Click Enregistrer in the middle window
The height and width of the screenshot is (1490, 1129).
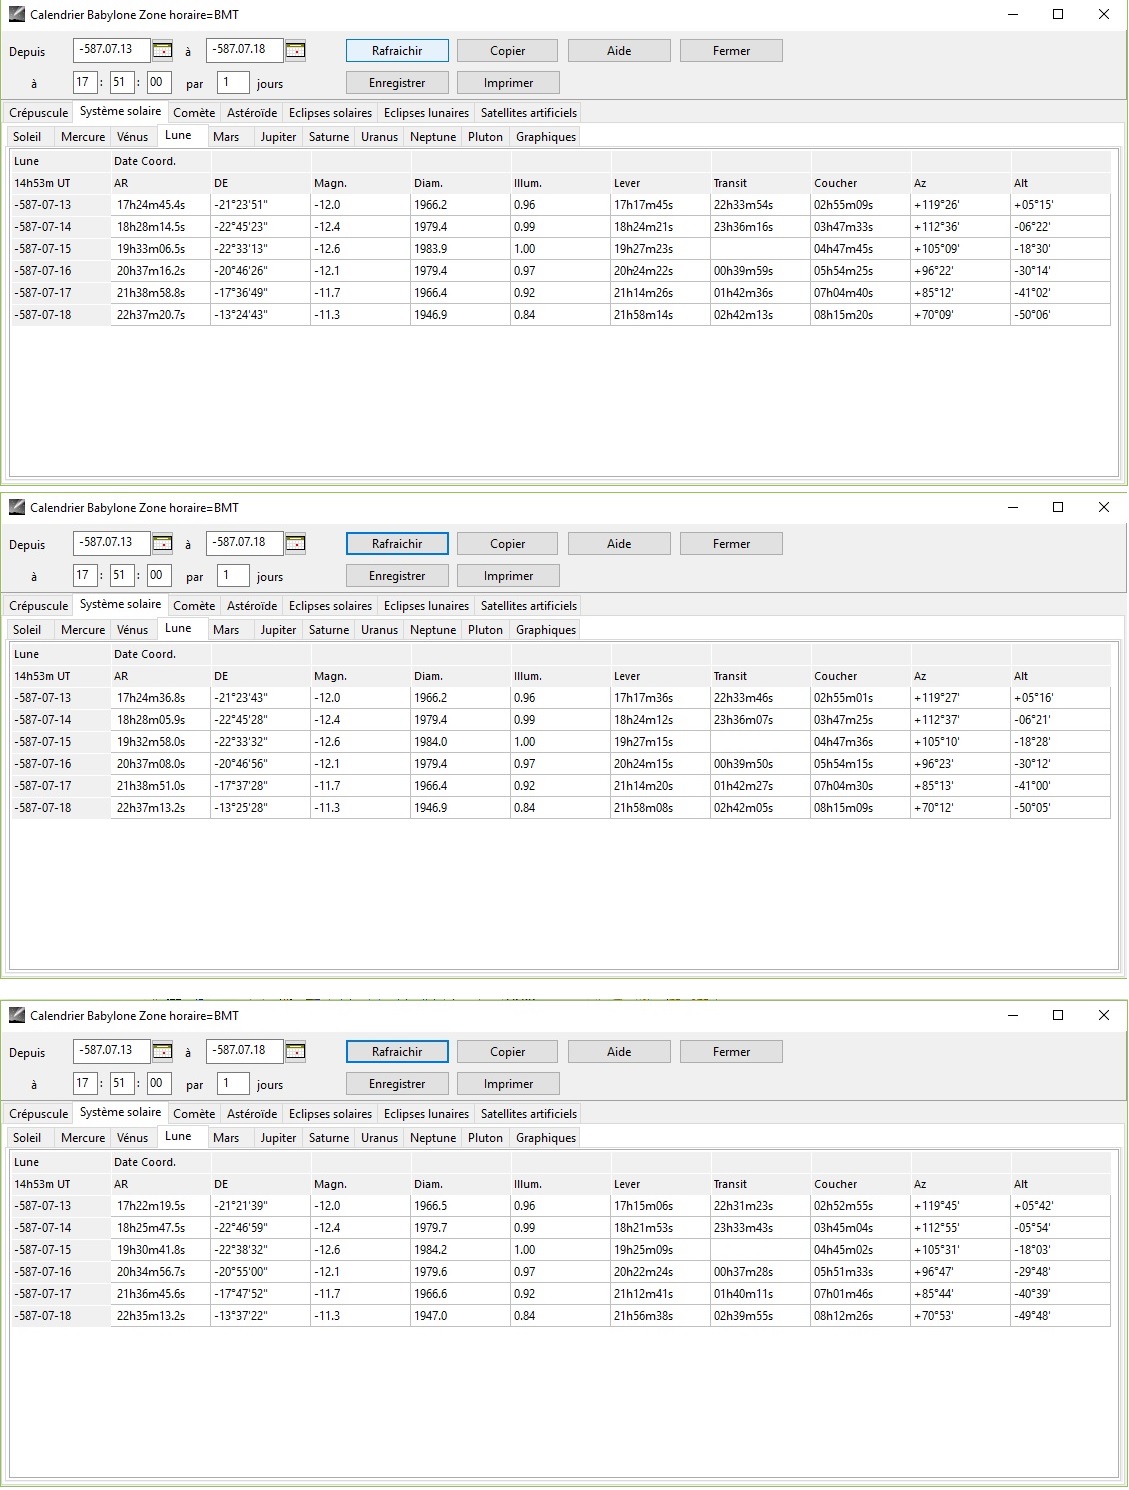point(397,575)
